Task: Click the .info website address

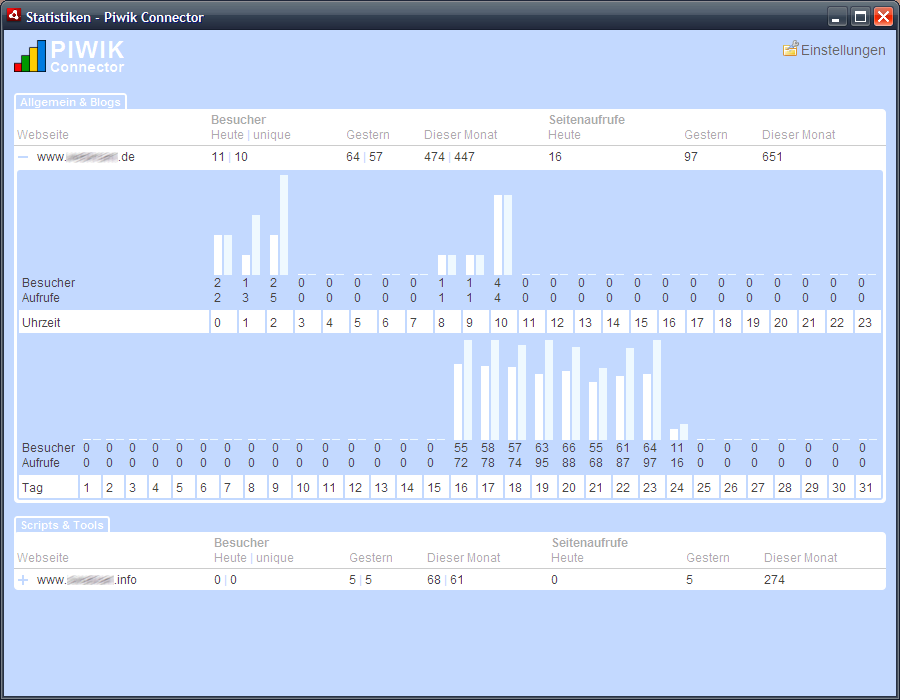Action: coord(87,580)
